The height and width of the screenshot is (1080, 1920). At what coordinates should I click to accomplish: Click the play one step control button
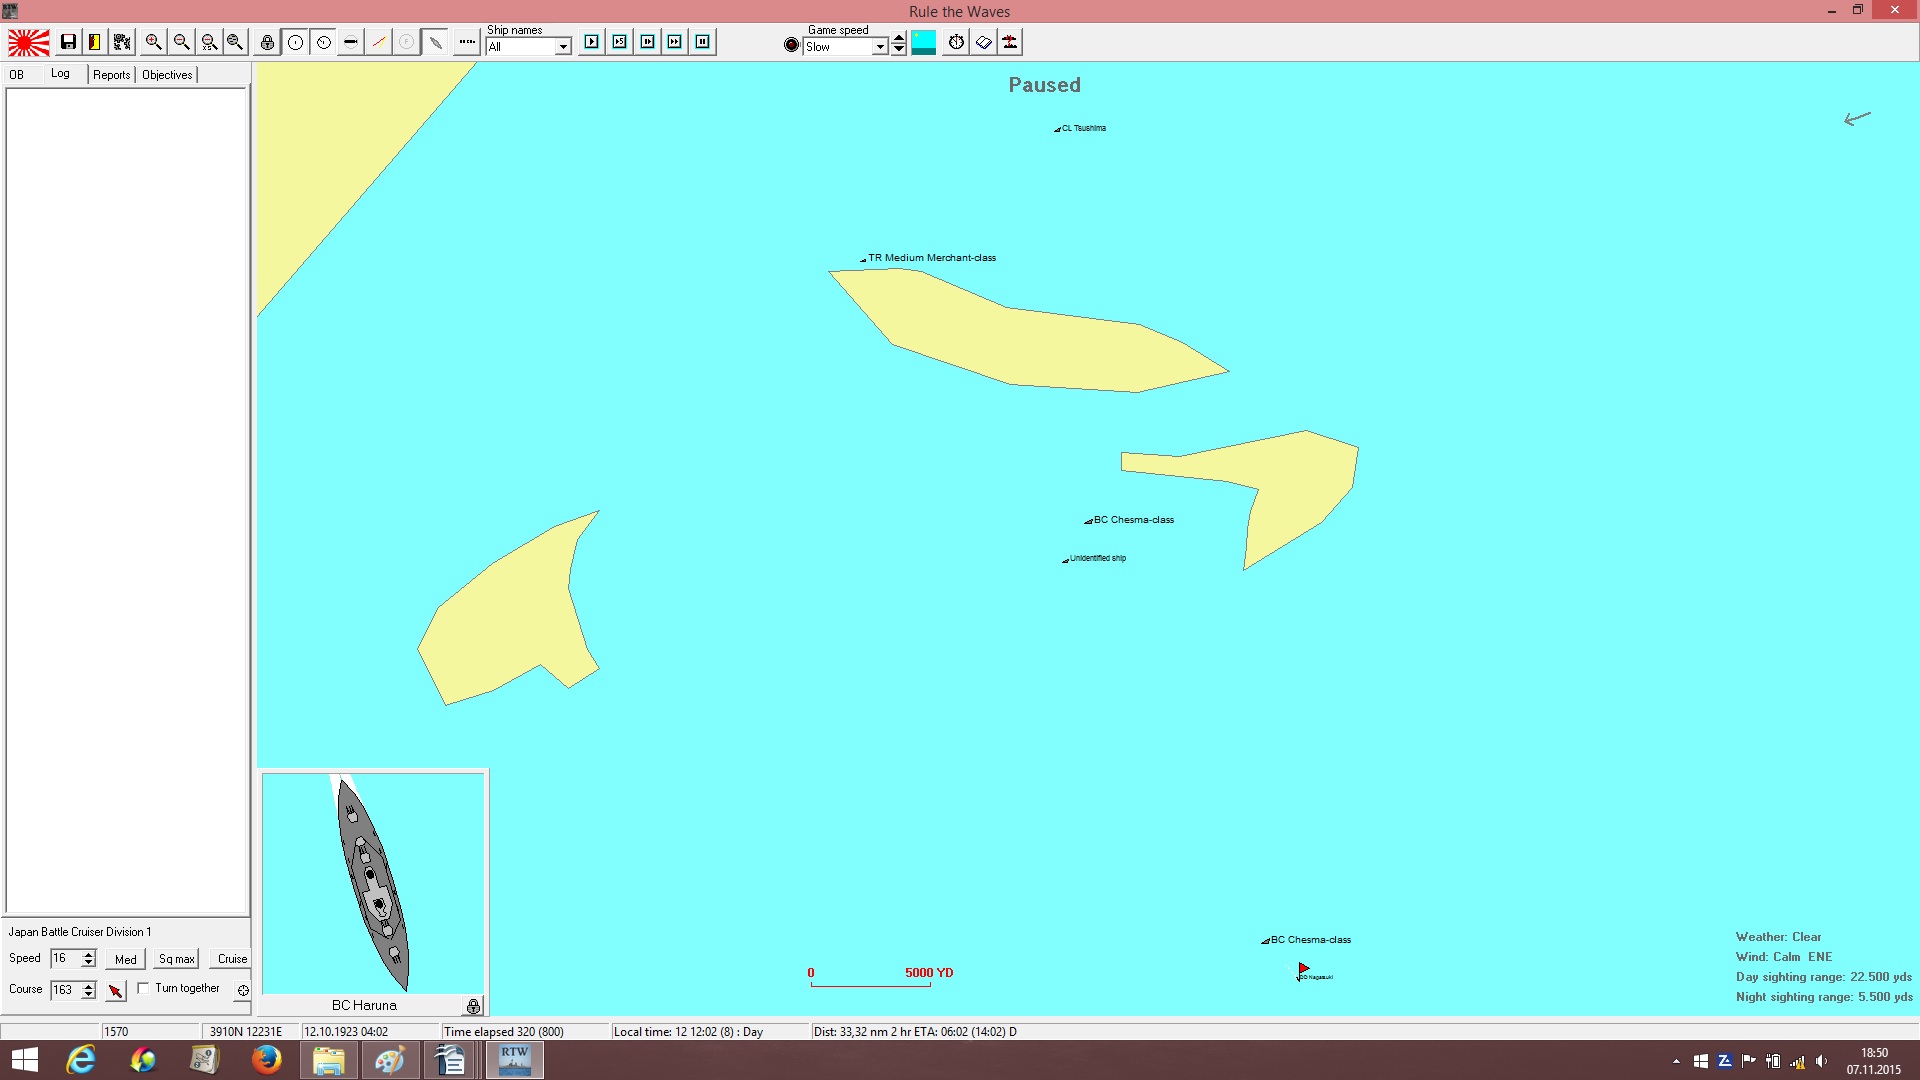[x=592, y=42]
